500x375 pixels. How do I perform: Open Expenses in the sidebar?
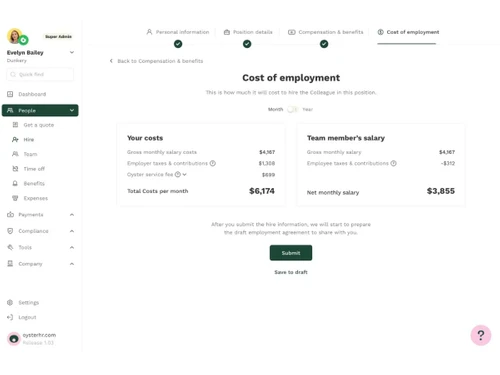(x=36, y=198)
